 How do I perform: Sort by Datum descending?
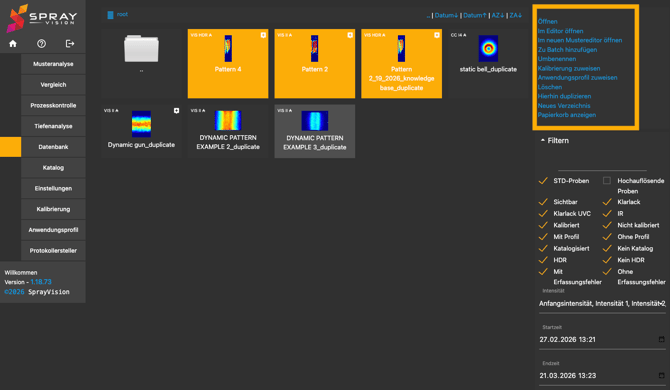pyautogui.click(x=446, y=15)
